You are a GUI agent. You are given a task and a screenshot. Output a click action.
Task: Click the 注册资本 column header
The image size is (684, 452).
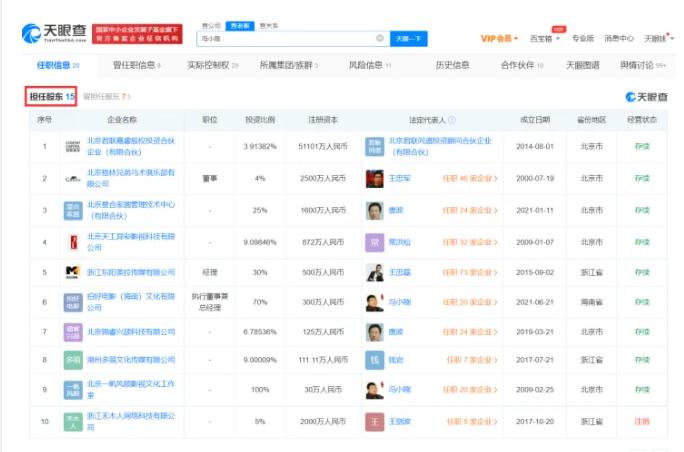point(323,120)
